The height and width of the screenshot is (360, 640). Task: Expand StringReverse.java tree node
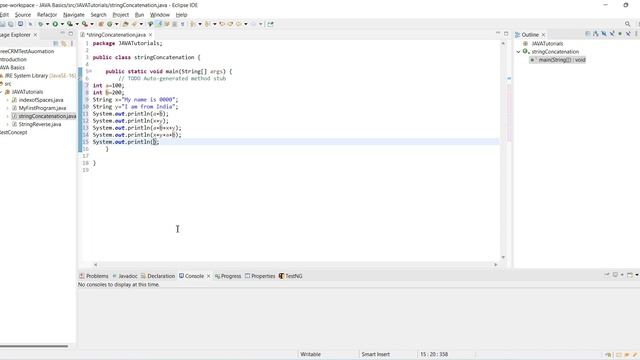[x=7, y=124]
